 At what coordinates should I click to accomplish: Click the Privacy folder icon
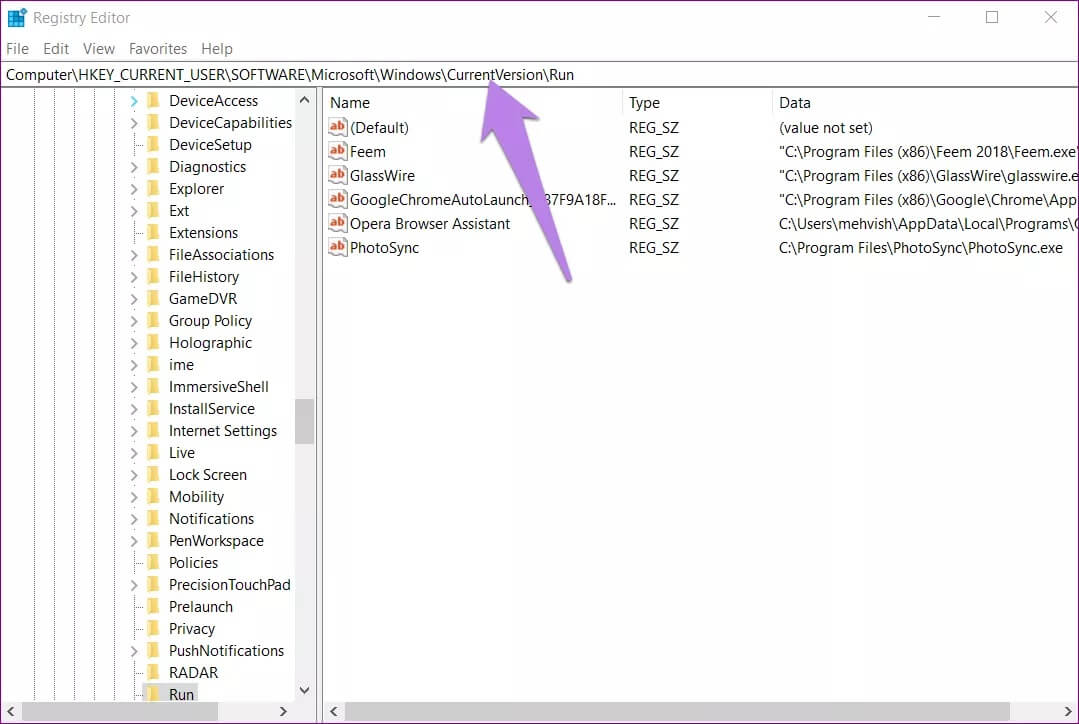tap(153, 628)
